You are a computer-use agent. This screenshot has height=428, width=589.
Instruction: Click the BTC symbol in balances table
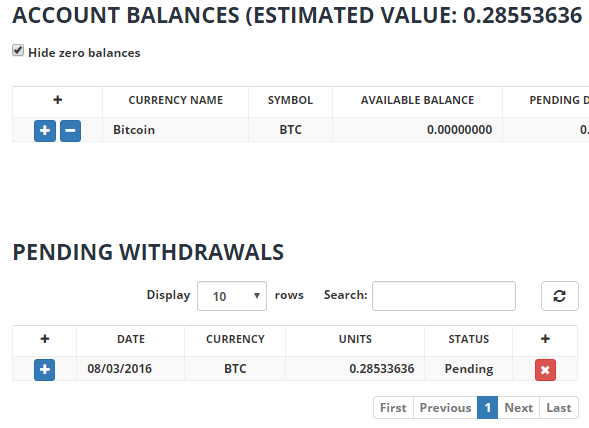pyautogui.click(x=290, y=130)
